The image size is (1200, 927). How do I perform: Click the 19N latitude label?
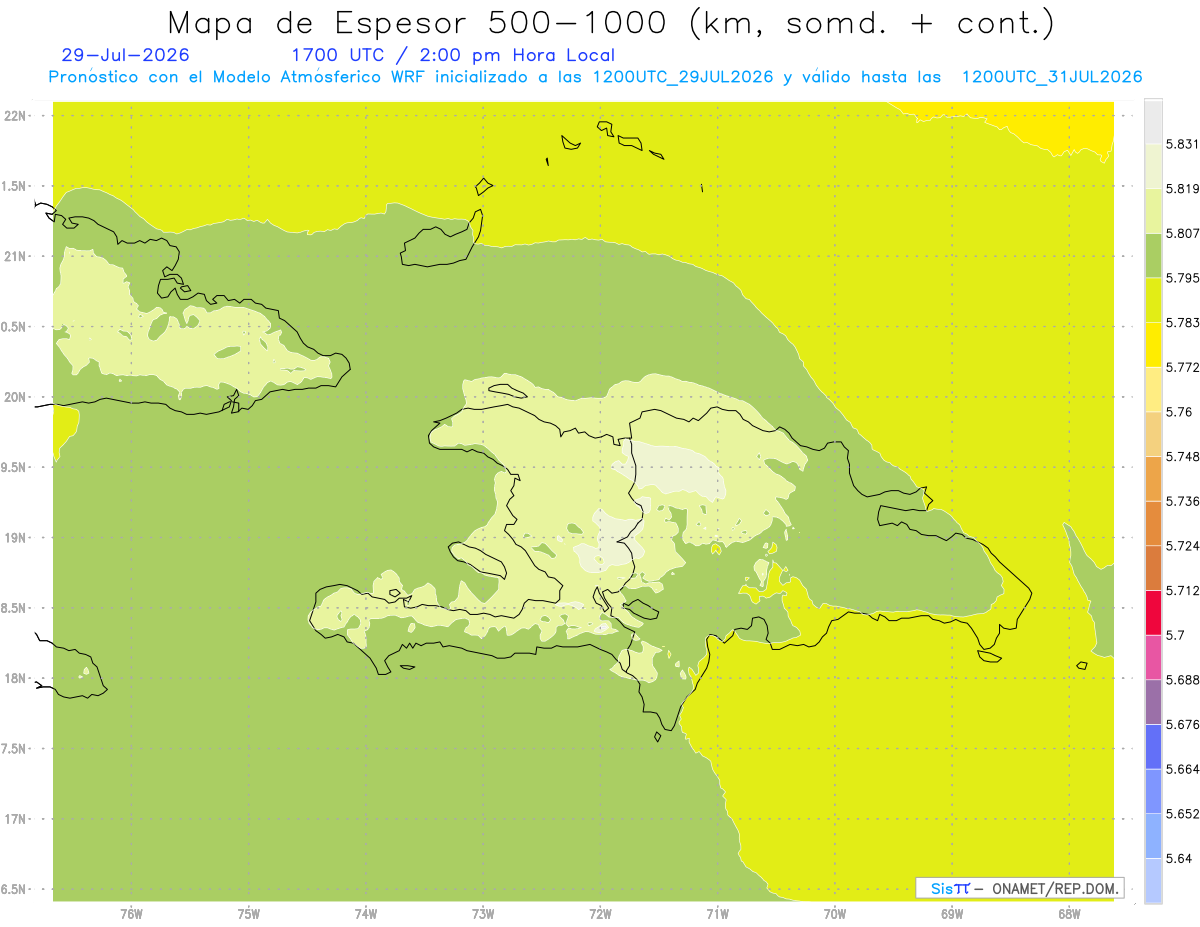[16, 538]
